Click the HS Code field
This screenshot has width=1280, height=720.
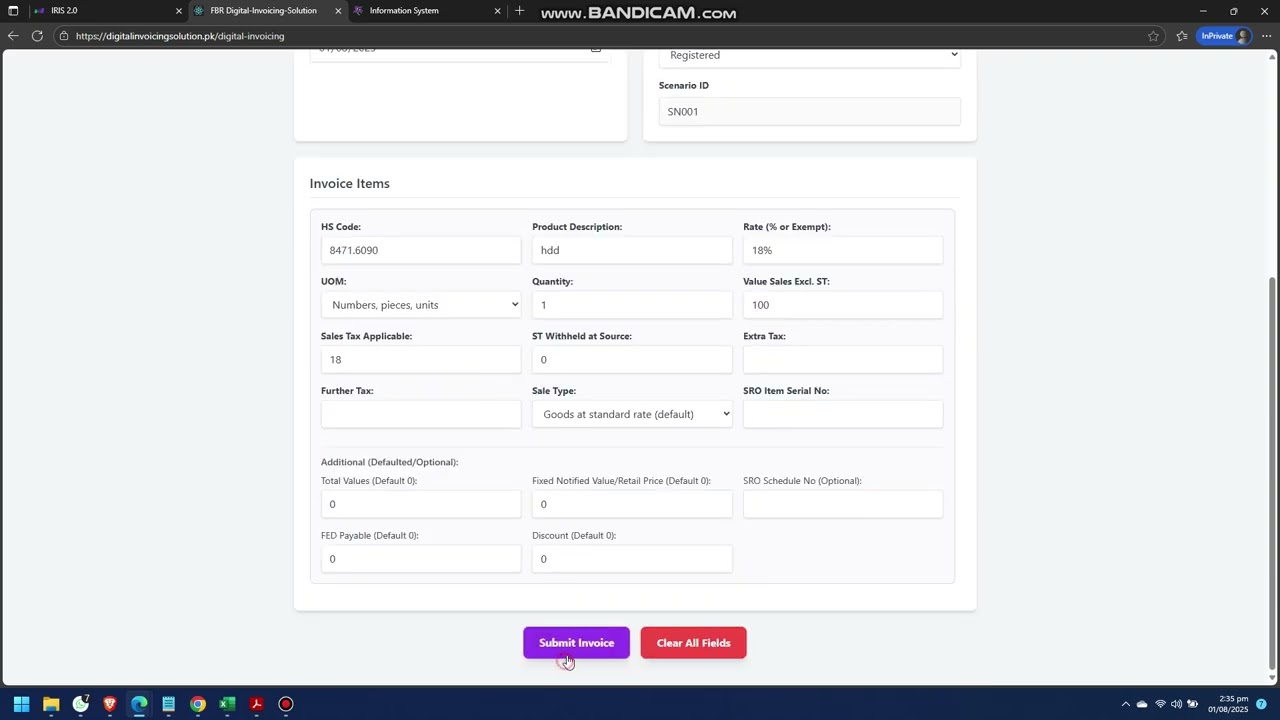pos(421,250)
